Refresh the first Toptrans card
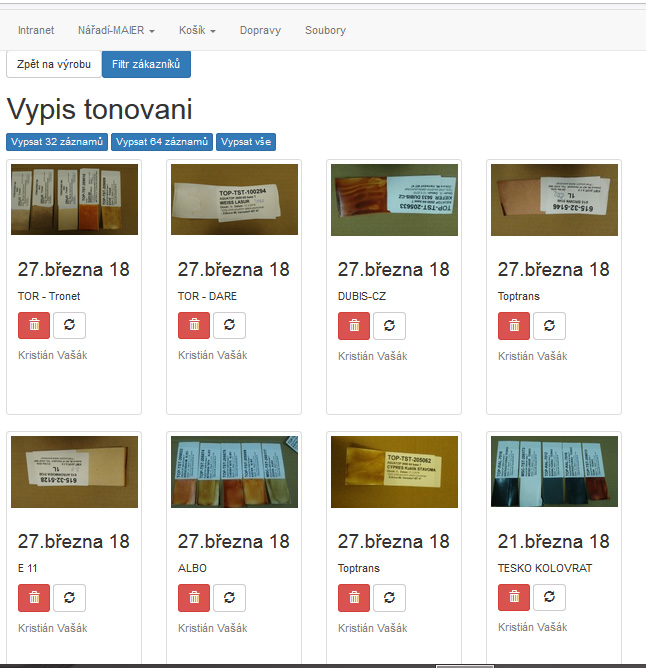This screenshot has width=646, height=668. pos(549,325)
